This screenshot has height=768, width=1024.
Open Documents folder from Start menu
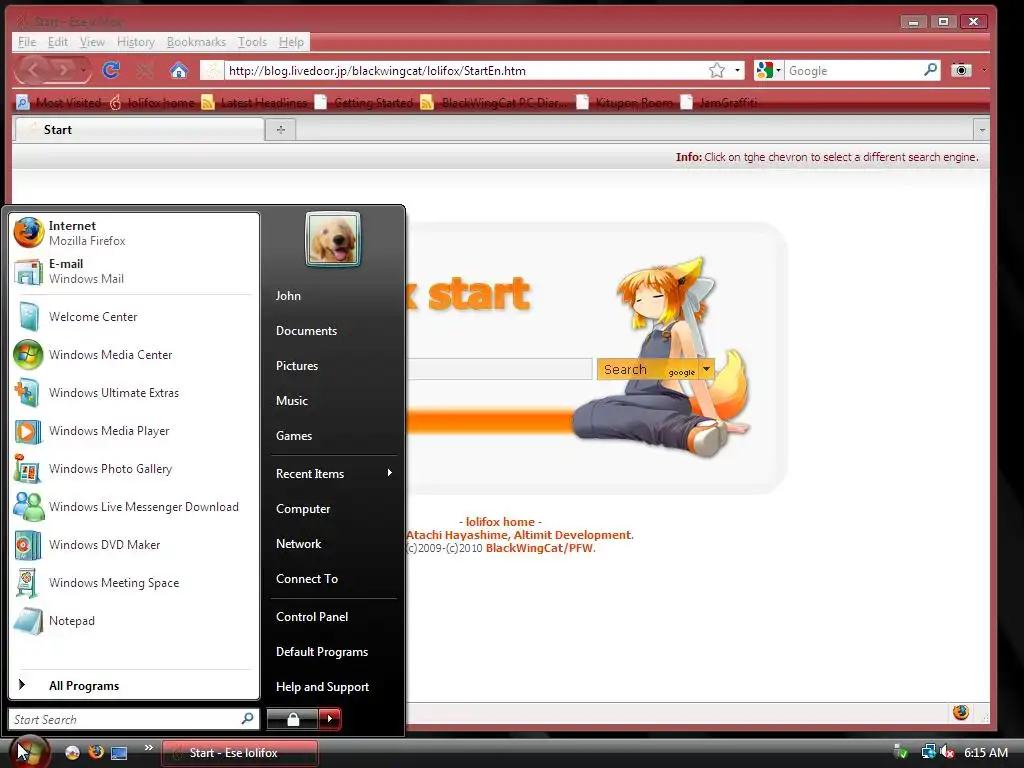coord(333,330)
